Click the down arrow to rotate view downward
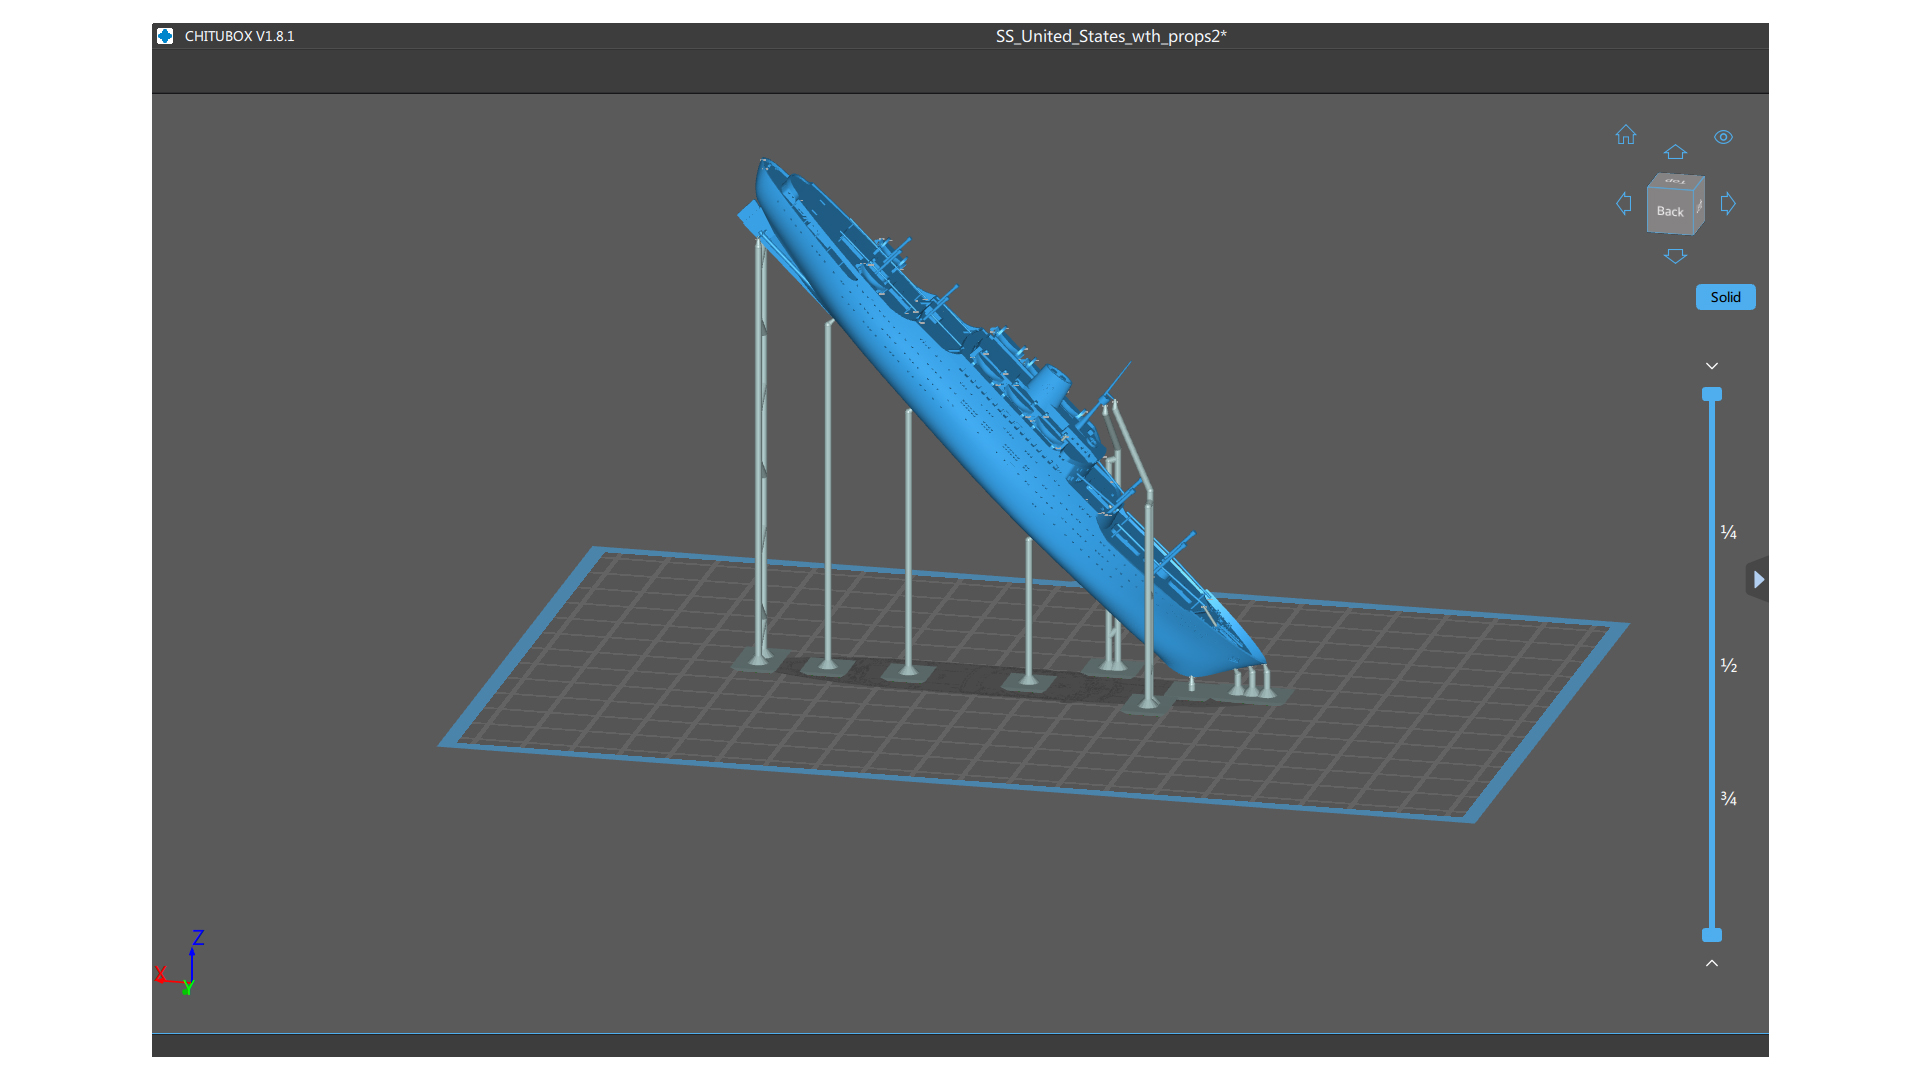 pyautogui.click(x=1676, y=255)
